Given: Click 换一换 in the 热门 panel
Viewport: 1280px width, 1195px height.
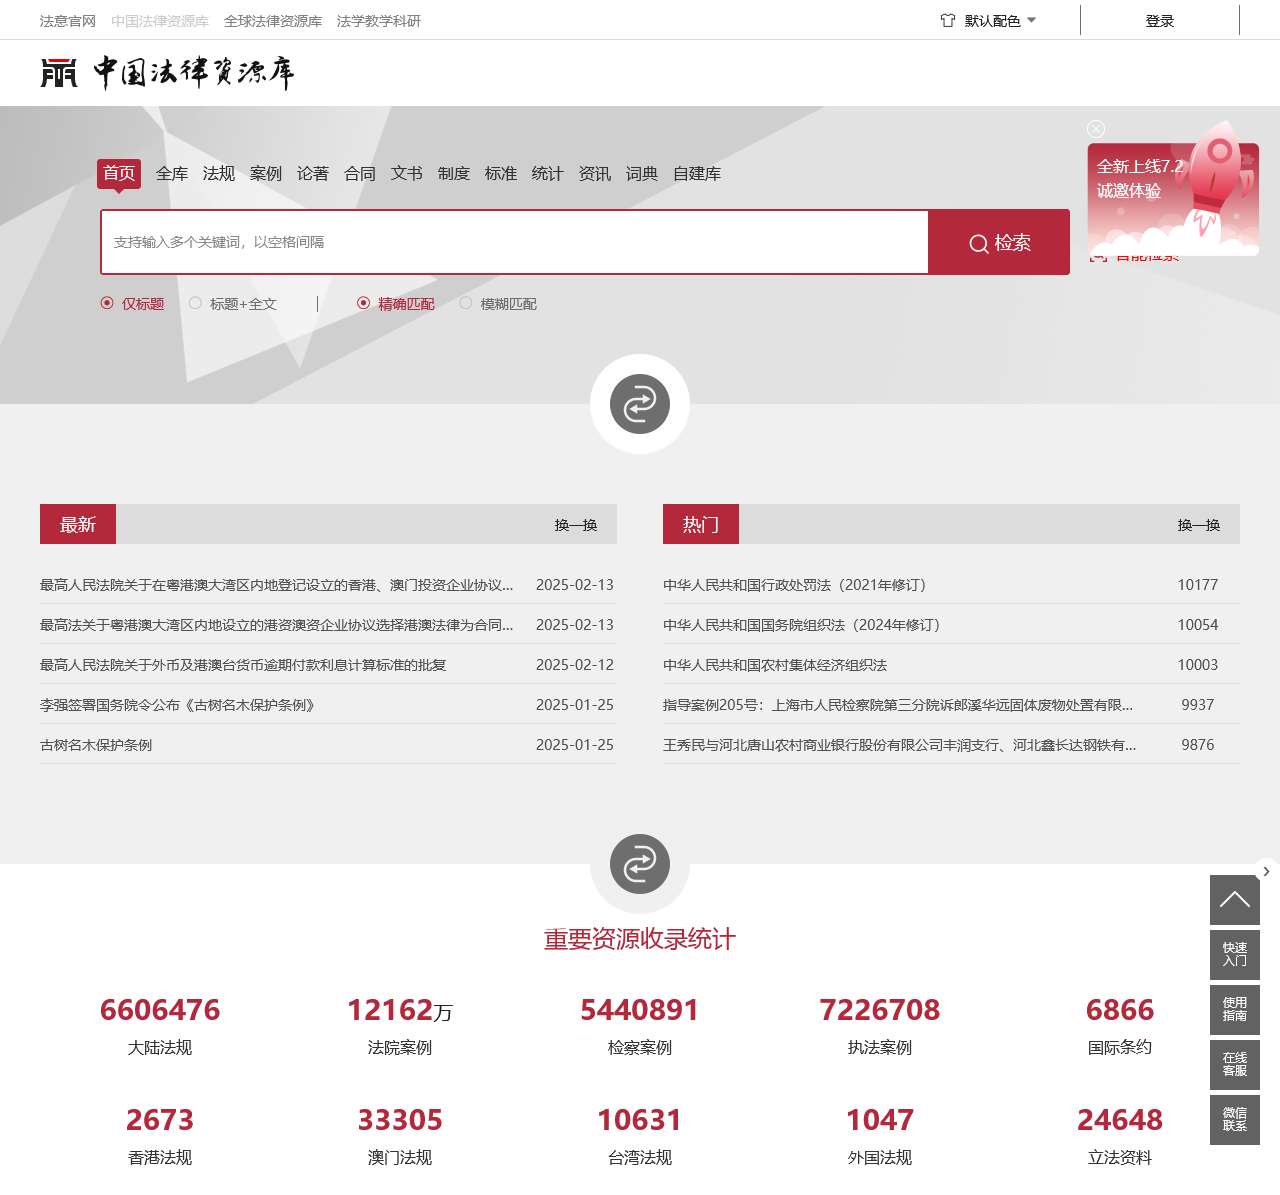Looking at the screenshot, I should (1199, 524).
